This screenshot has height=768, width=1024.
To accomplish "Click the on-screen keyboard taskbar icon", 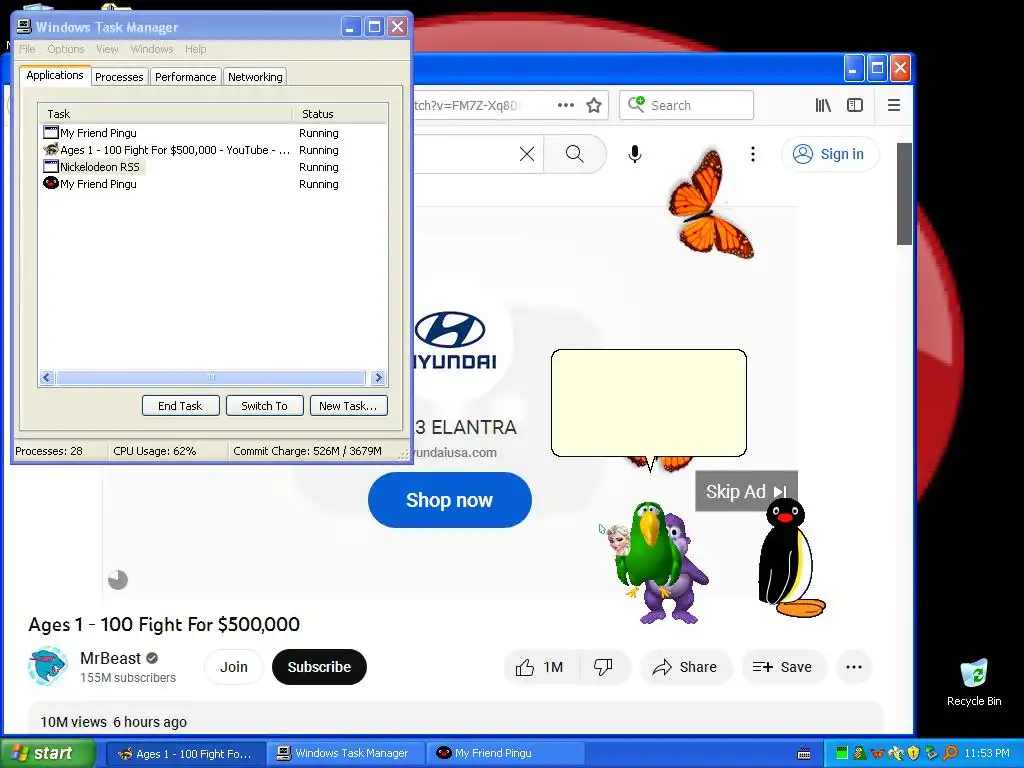I will coord(805,754).
